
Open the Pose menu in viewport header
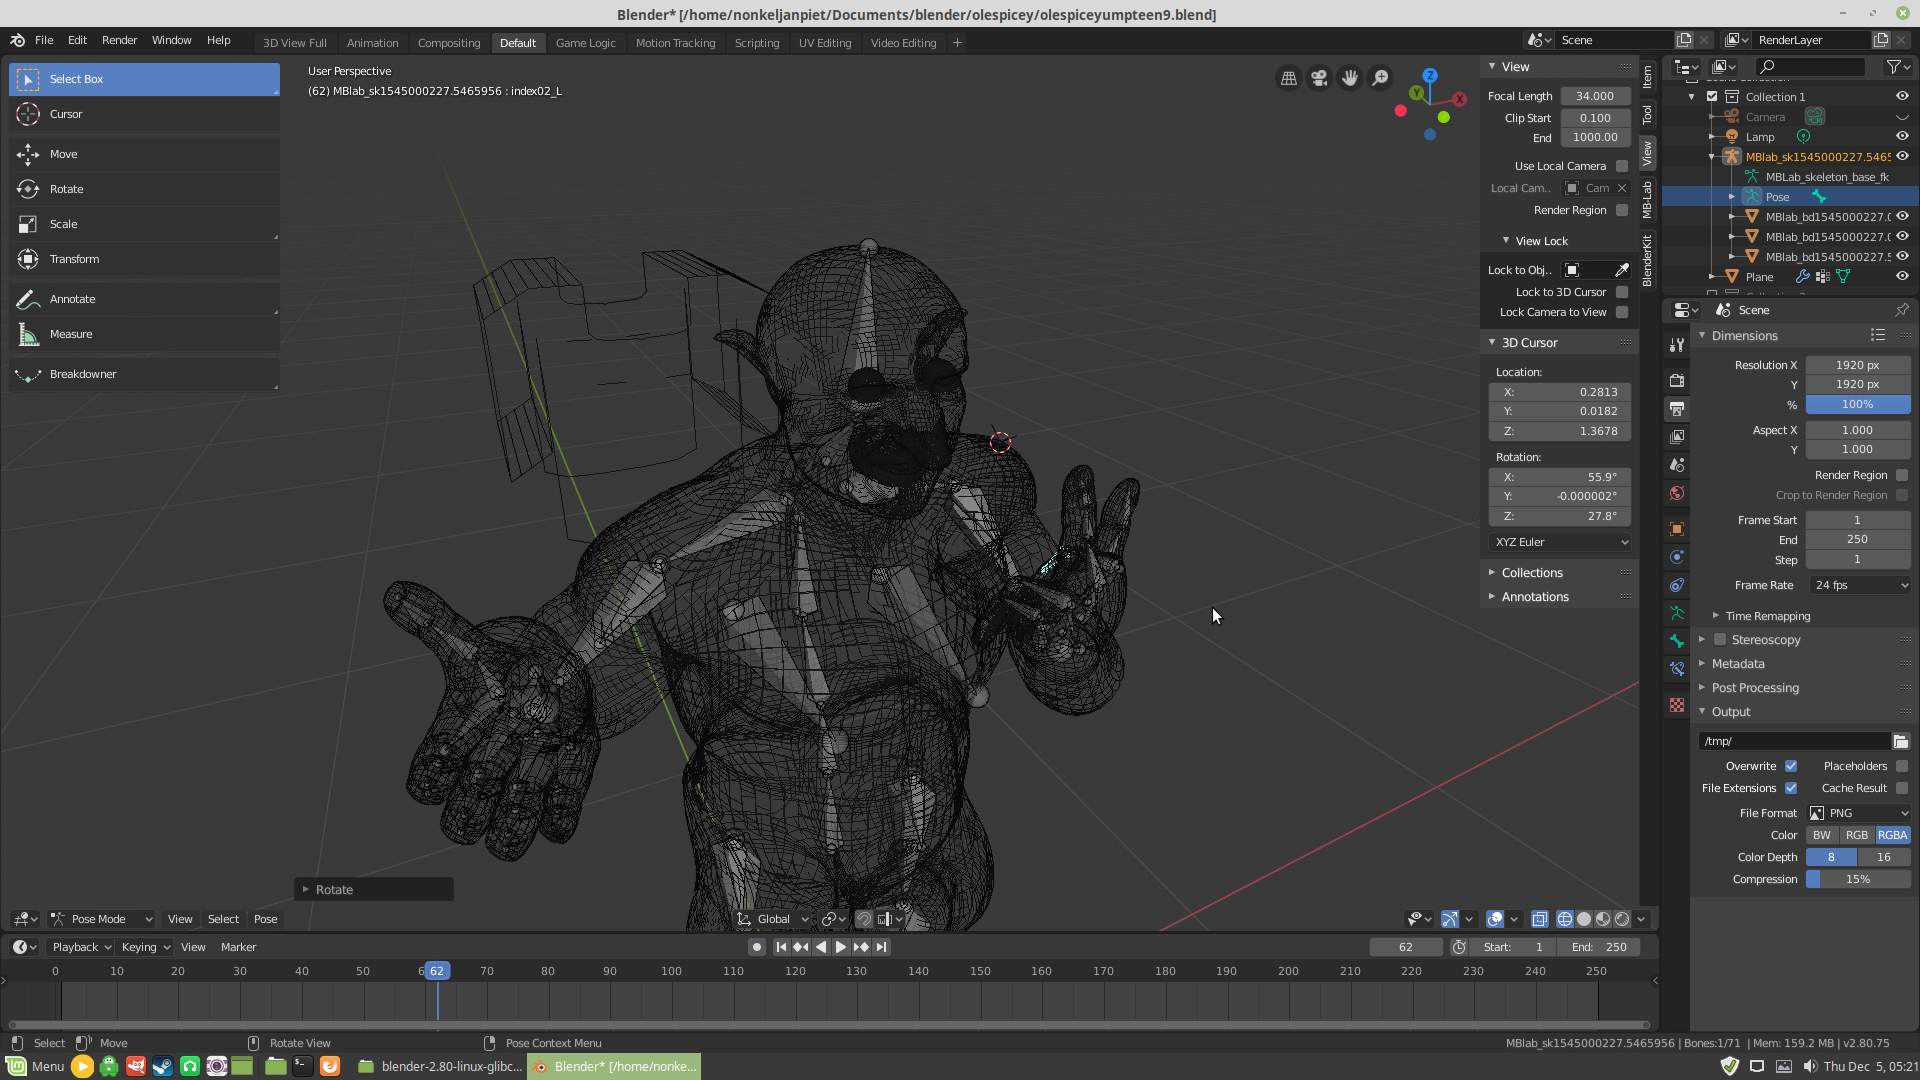point(265,919)
